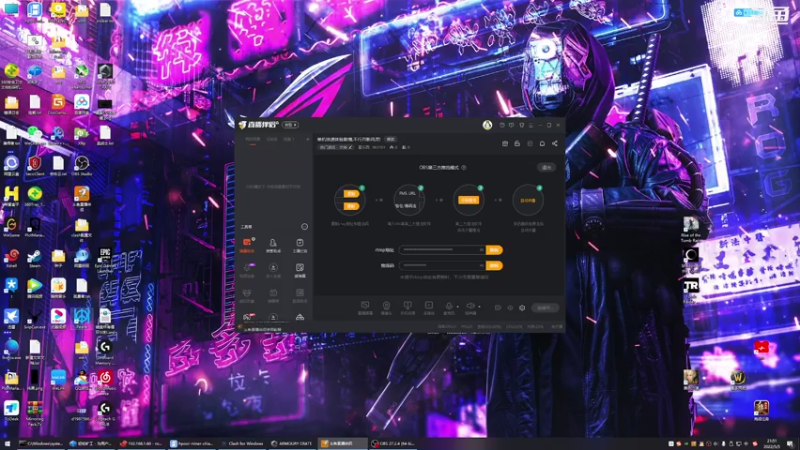
Task: Select the first tab in left scene panel
Action: [253, 139]
